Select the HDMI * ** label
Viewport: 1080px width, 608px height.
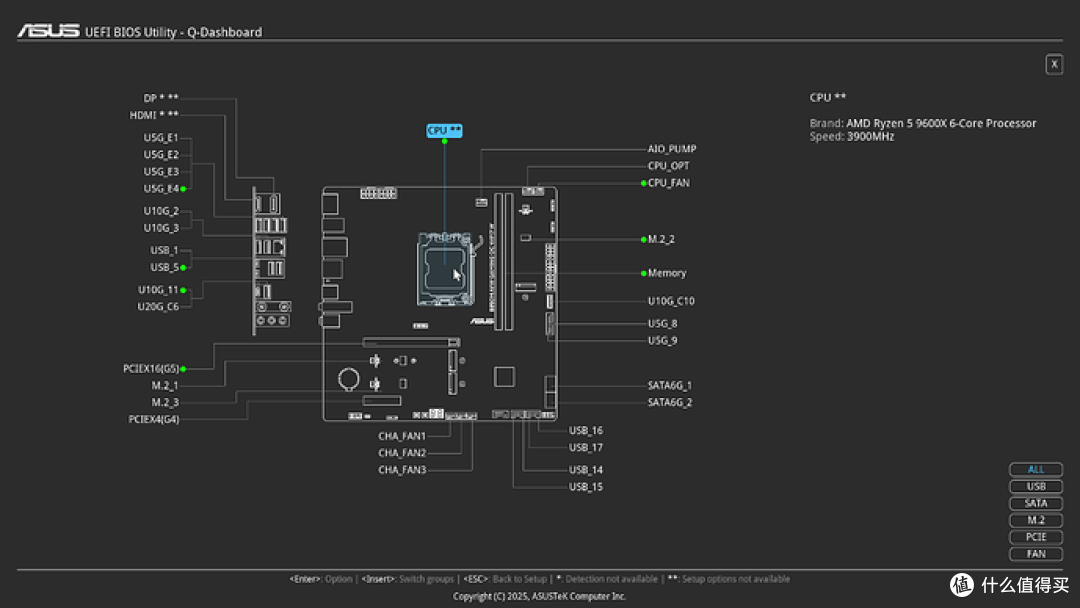154,115
